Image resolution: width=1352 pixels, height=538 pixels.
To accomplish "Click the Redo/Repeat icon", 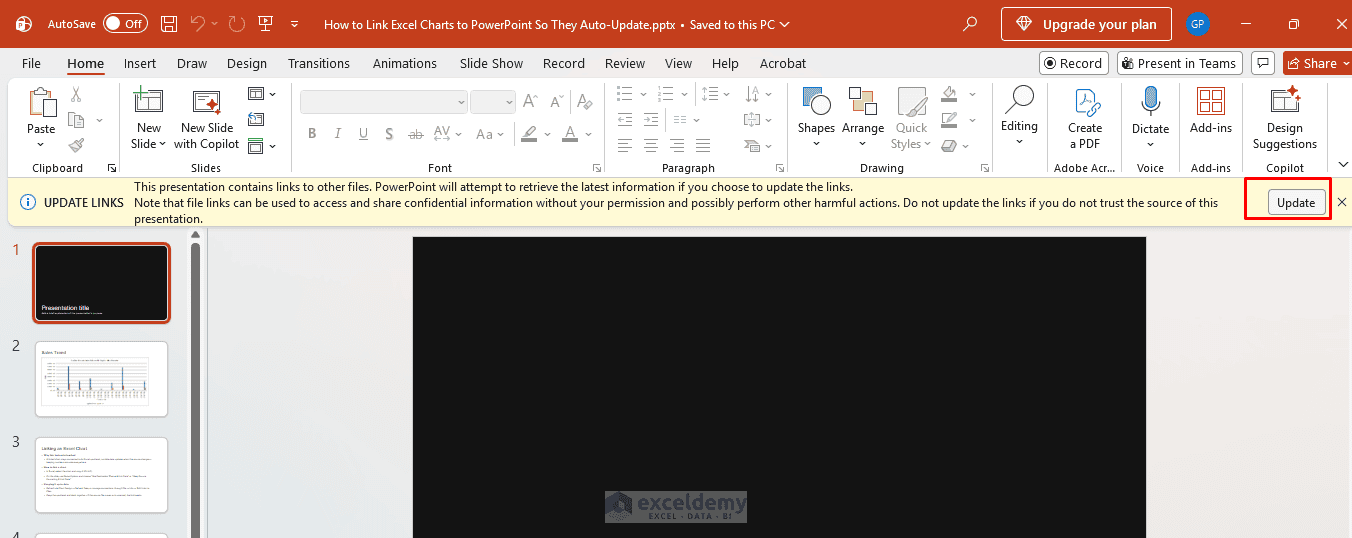I will 236,23.
